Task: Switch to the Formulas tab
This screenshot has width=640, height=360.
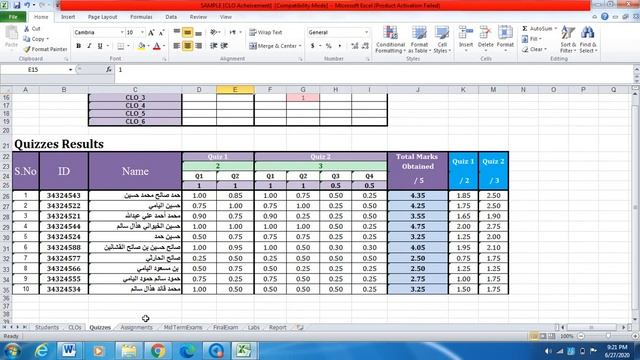Action: pyautogui.click(x=141, y=17)
